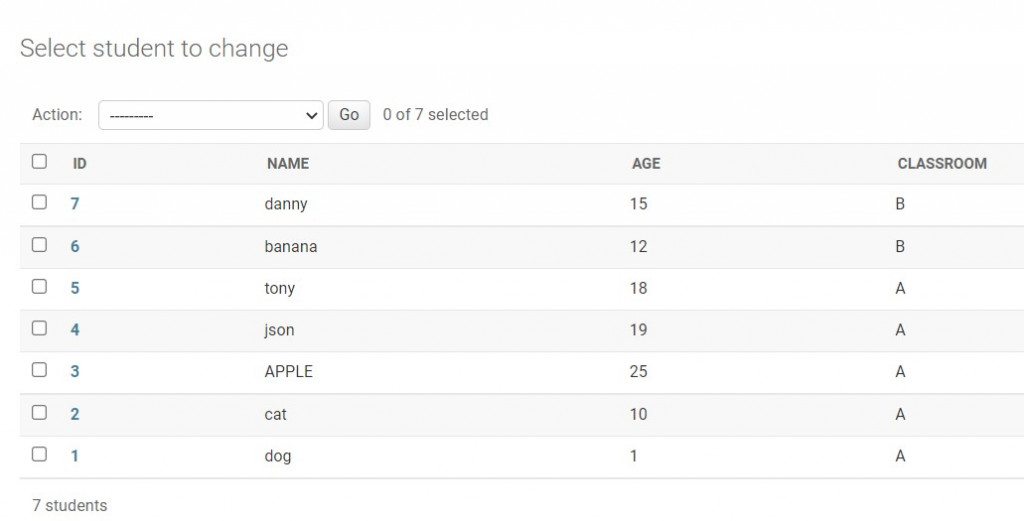Viewport: 1024px width, 521px height.
Task: Check the box next to cat
Action: click(39, 412)
